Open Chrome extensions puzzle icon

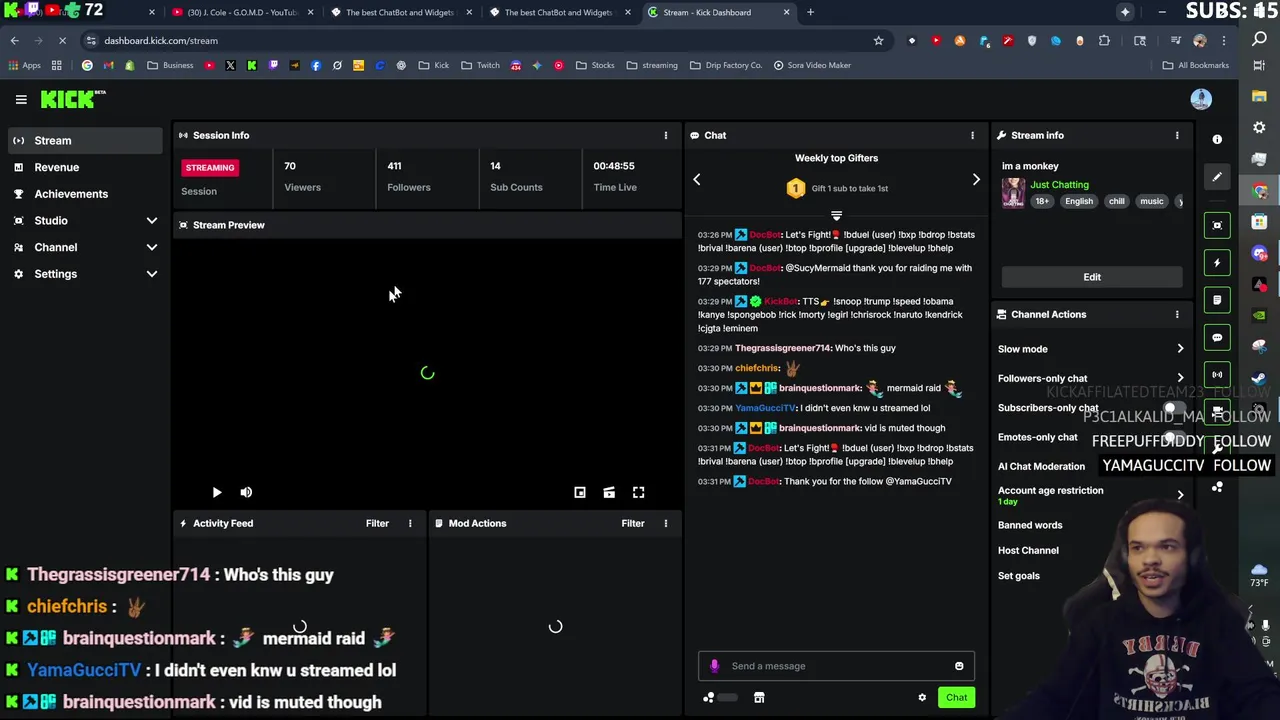point(1104,41)
